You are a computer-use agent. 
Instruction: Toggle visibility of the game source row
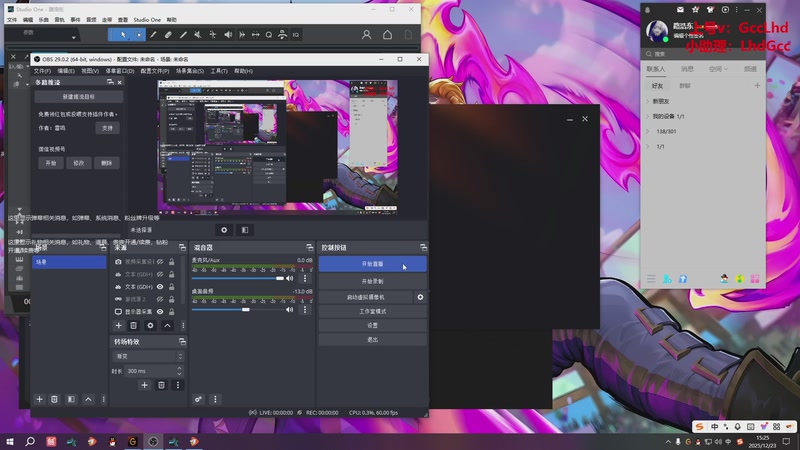point(160,299)
